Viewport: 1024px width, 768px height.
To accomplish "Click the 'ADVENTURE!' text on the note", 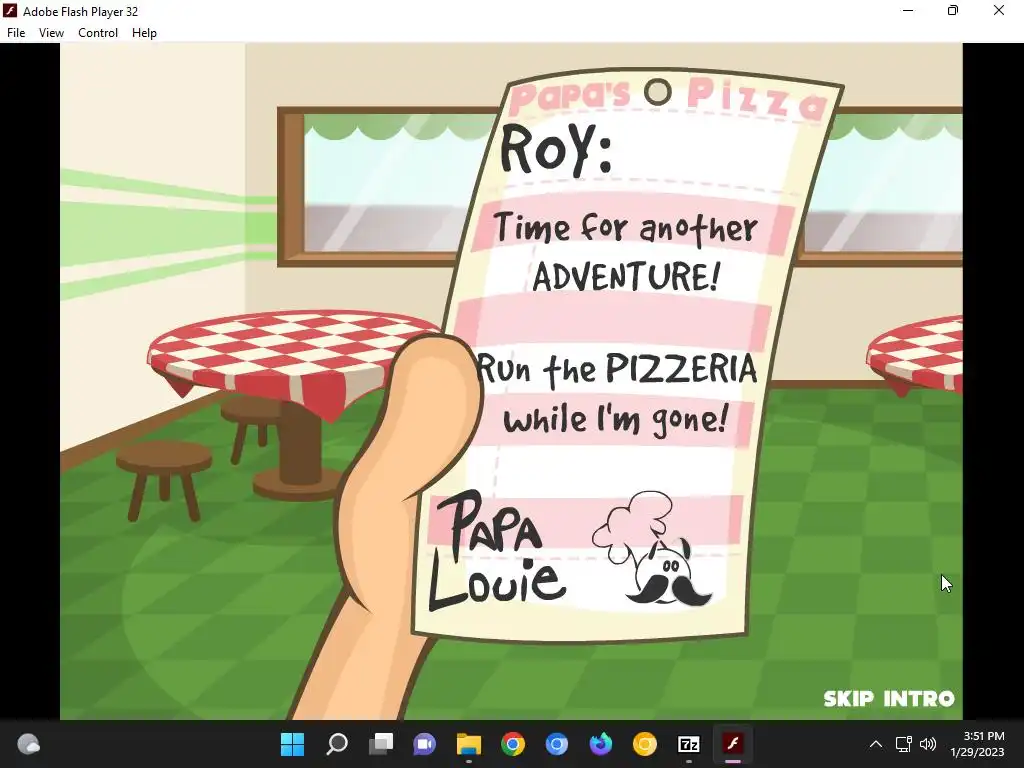I will (x=626, y=276).
